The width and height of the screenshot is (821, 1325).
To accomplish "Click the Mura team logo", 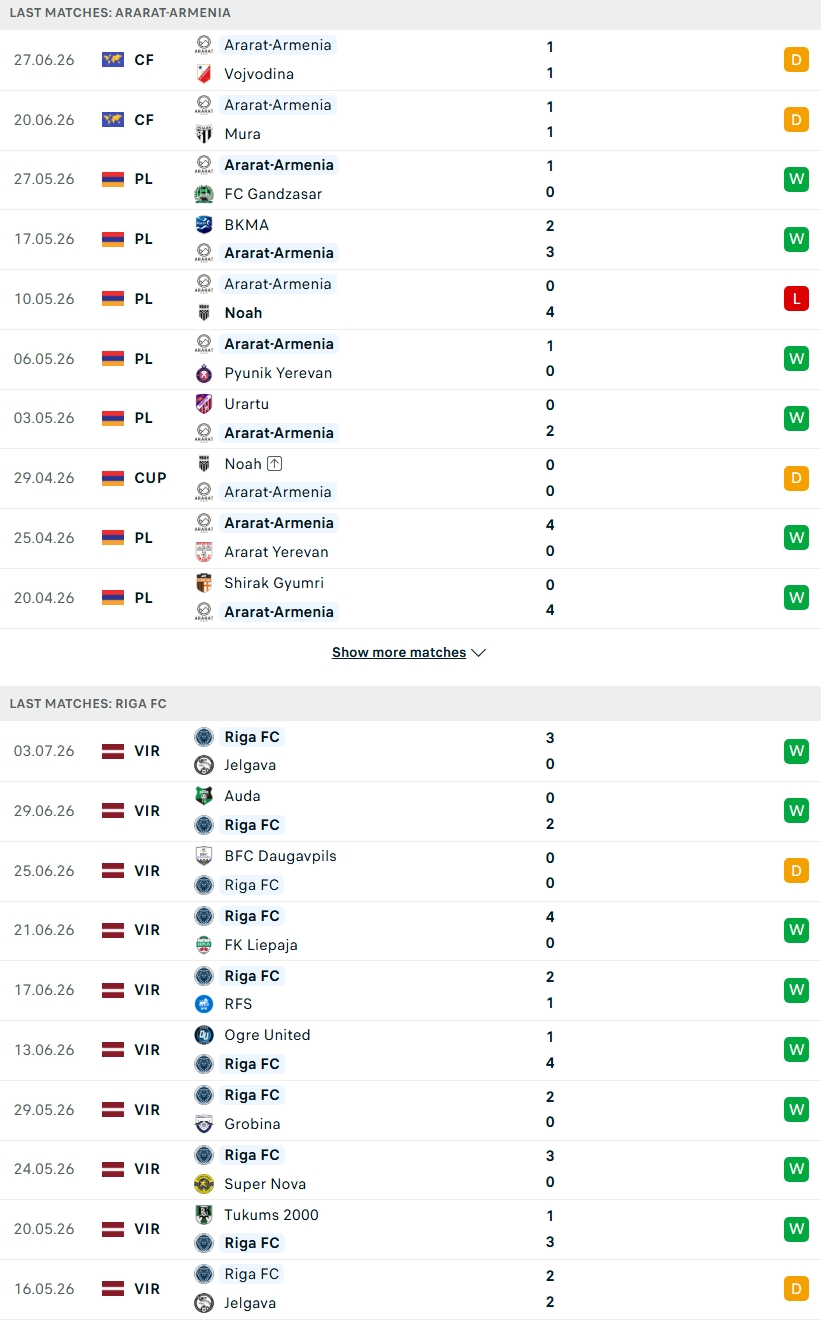I will [204, 134].
